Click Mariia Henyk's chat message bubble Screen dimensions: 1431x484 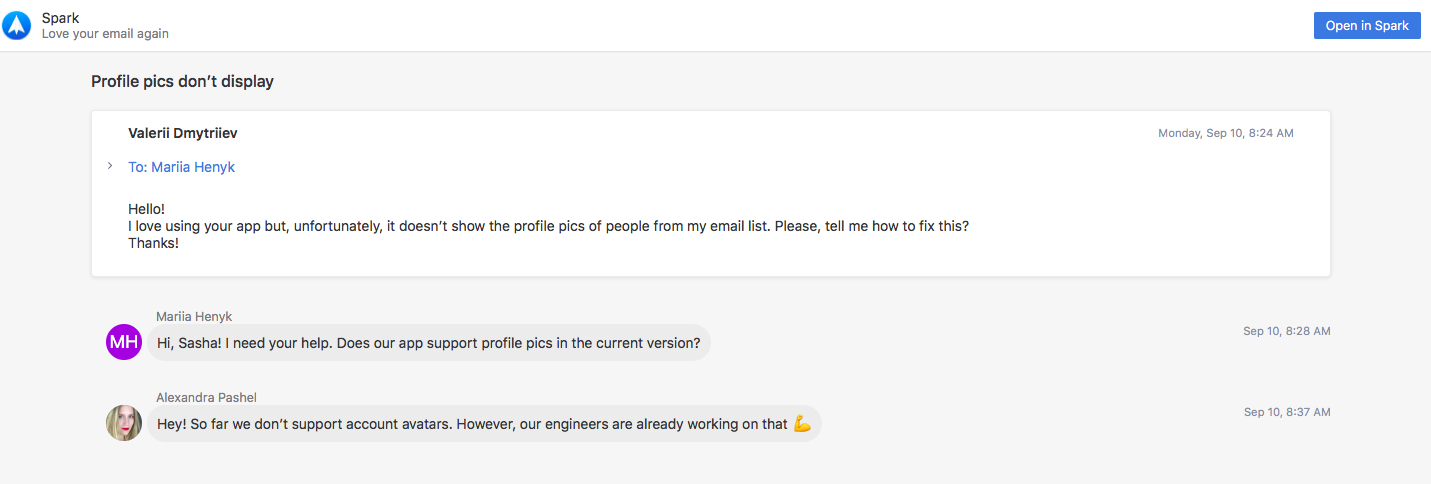point(429,342)
